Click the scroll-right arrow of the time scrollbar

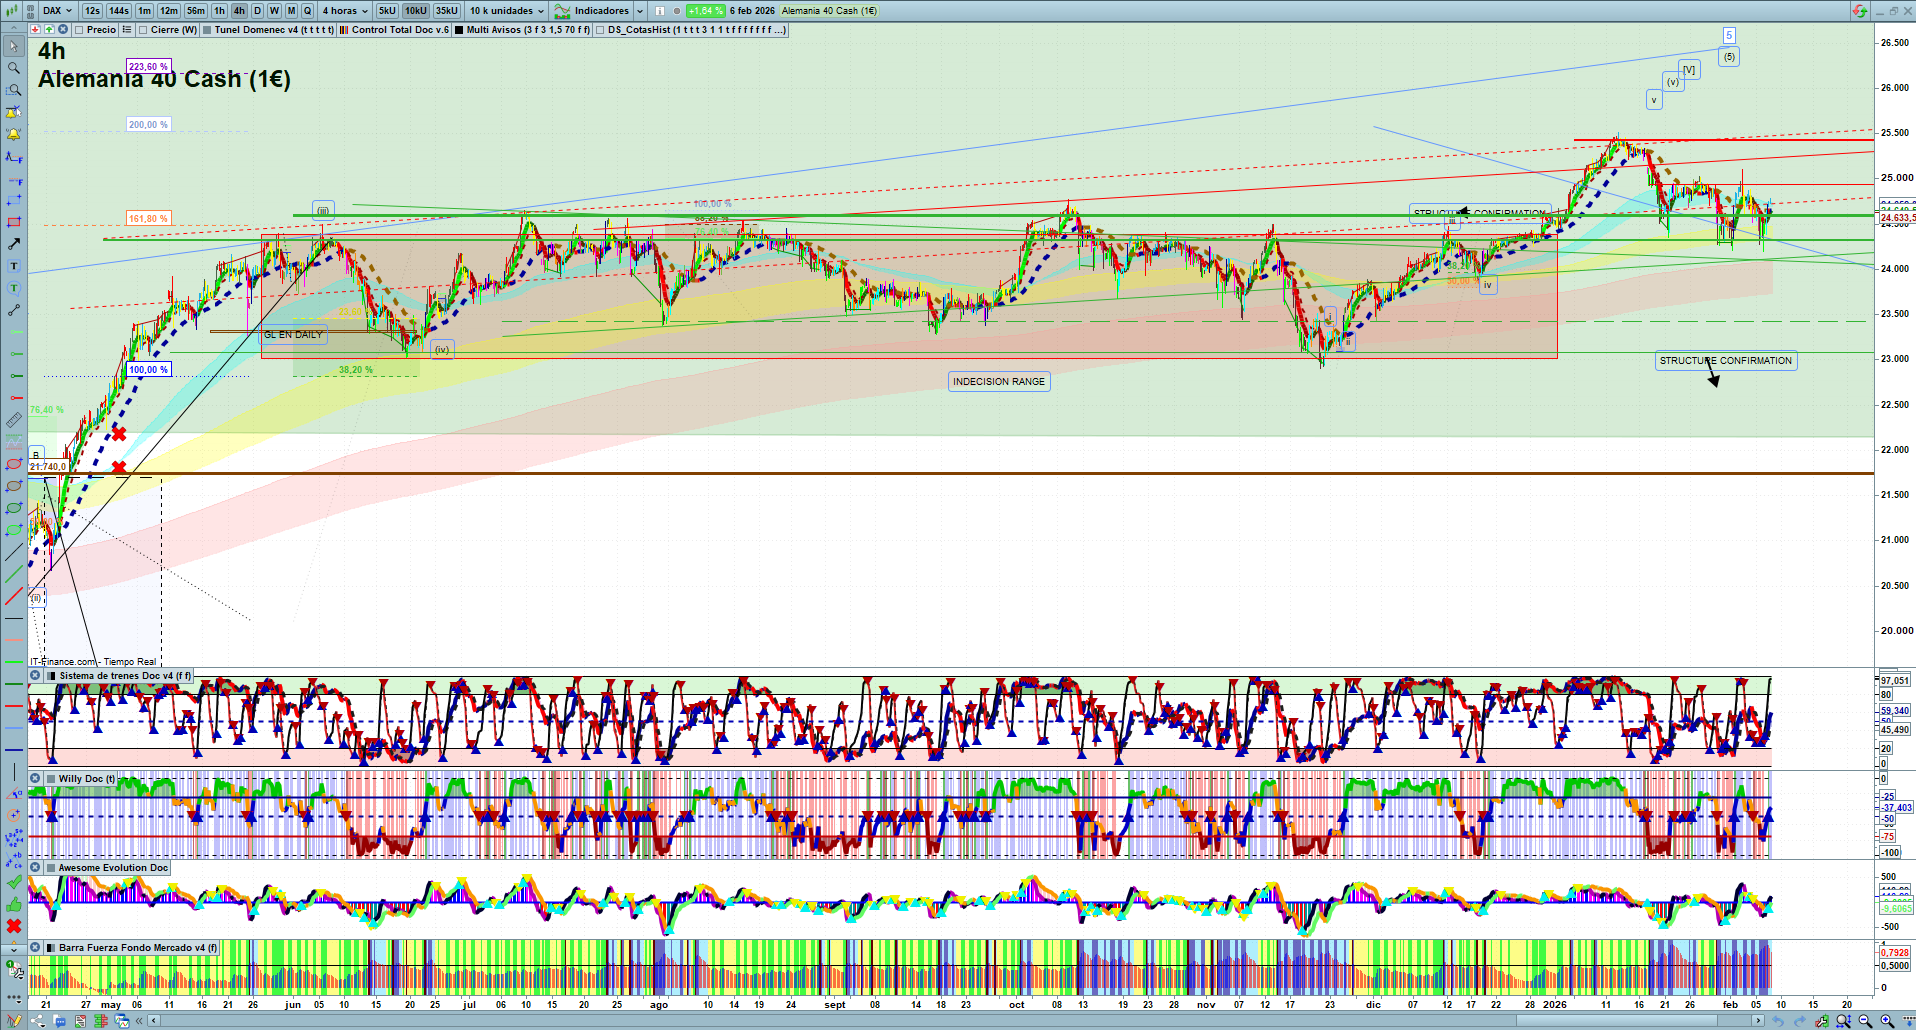(1760, 1021)
